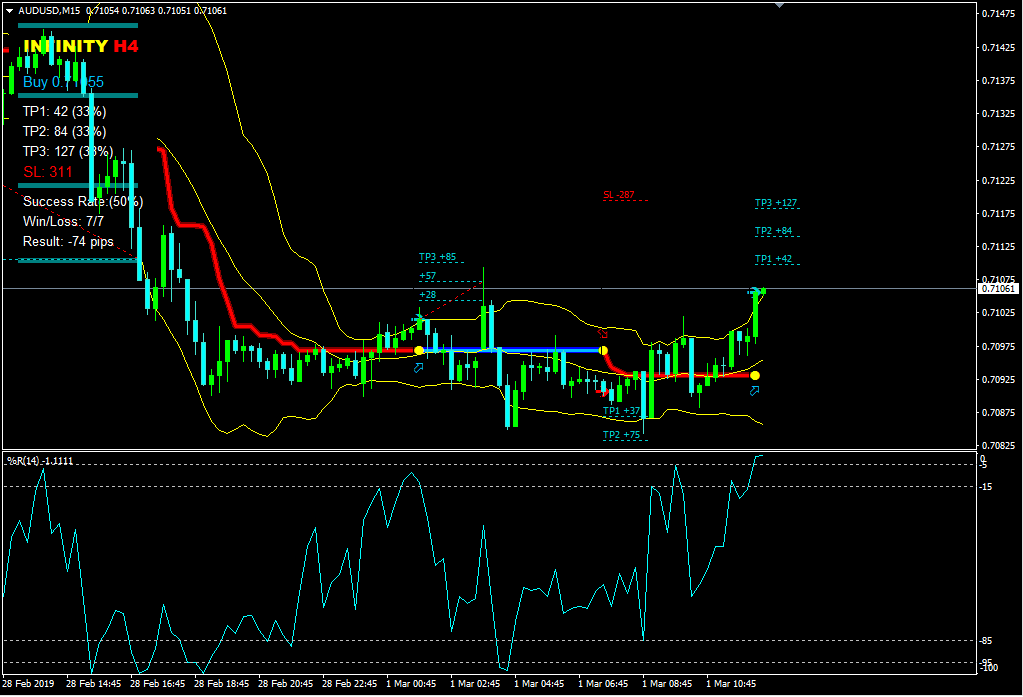This screenshot has width=1023, height=697.
Task: Click the Buy 0.71055 signal label
Action: (x=63, y=82)
